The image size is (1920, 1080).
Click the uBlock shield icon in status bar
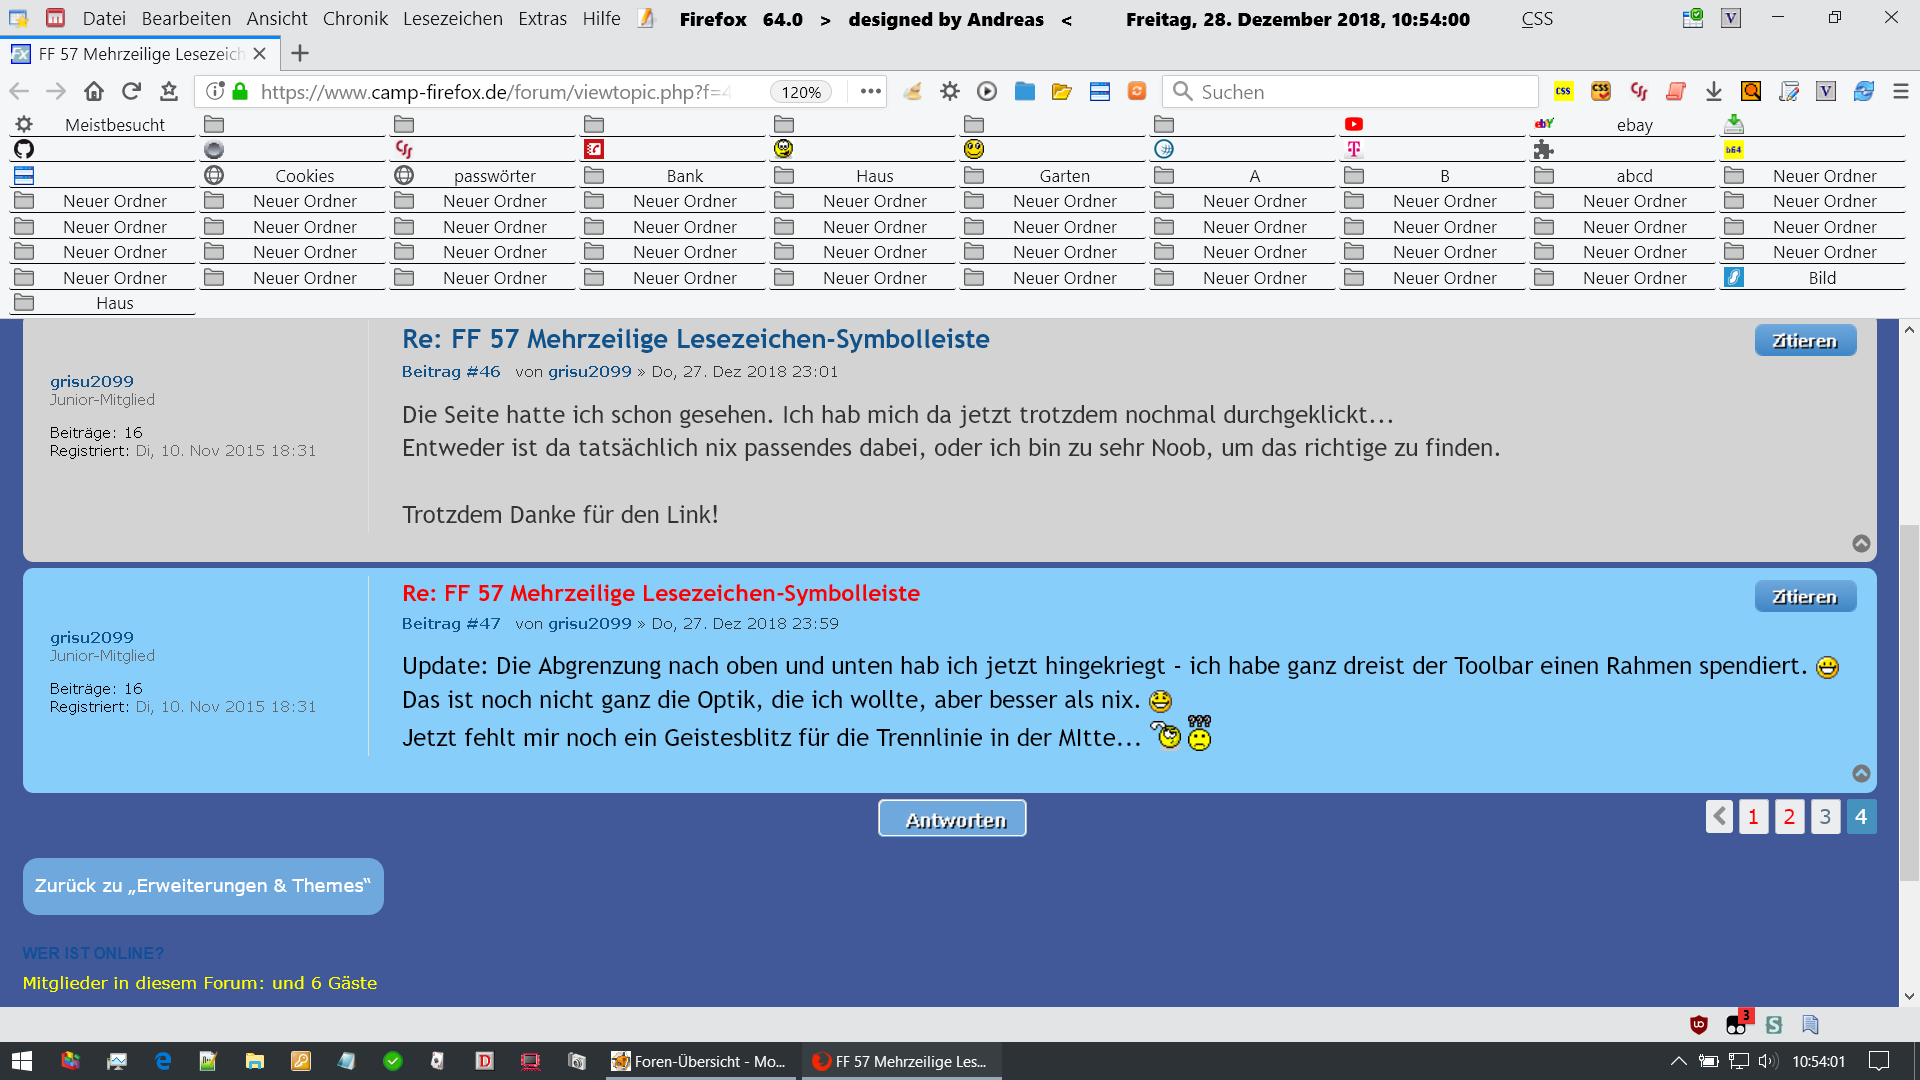[x=1698, y=1024]
